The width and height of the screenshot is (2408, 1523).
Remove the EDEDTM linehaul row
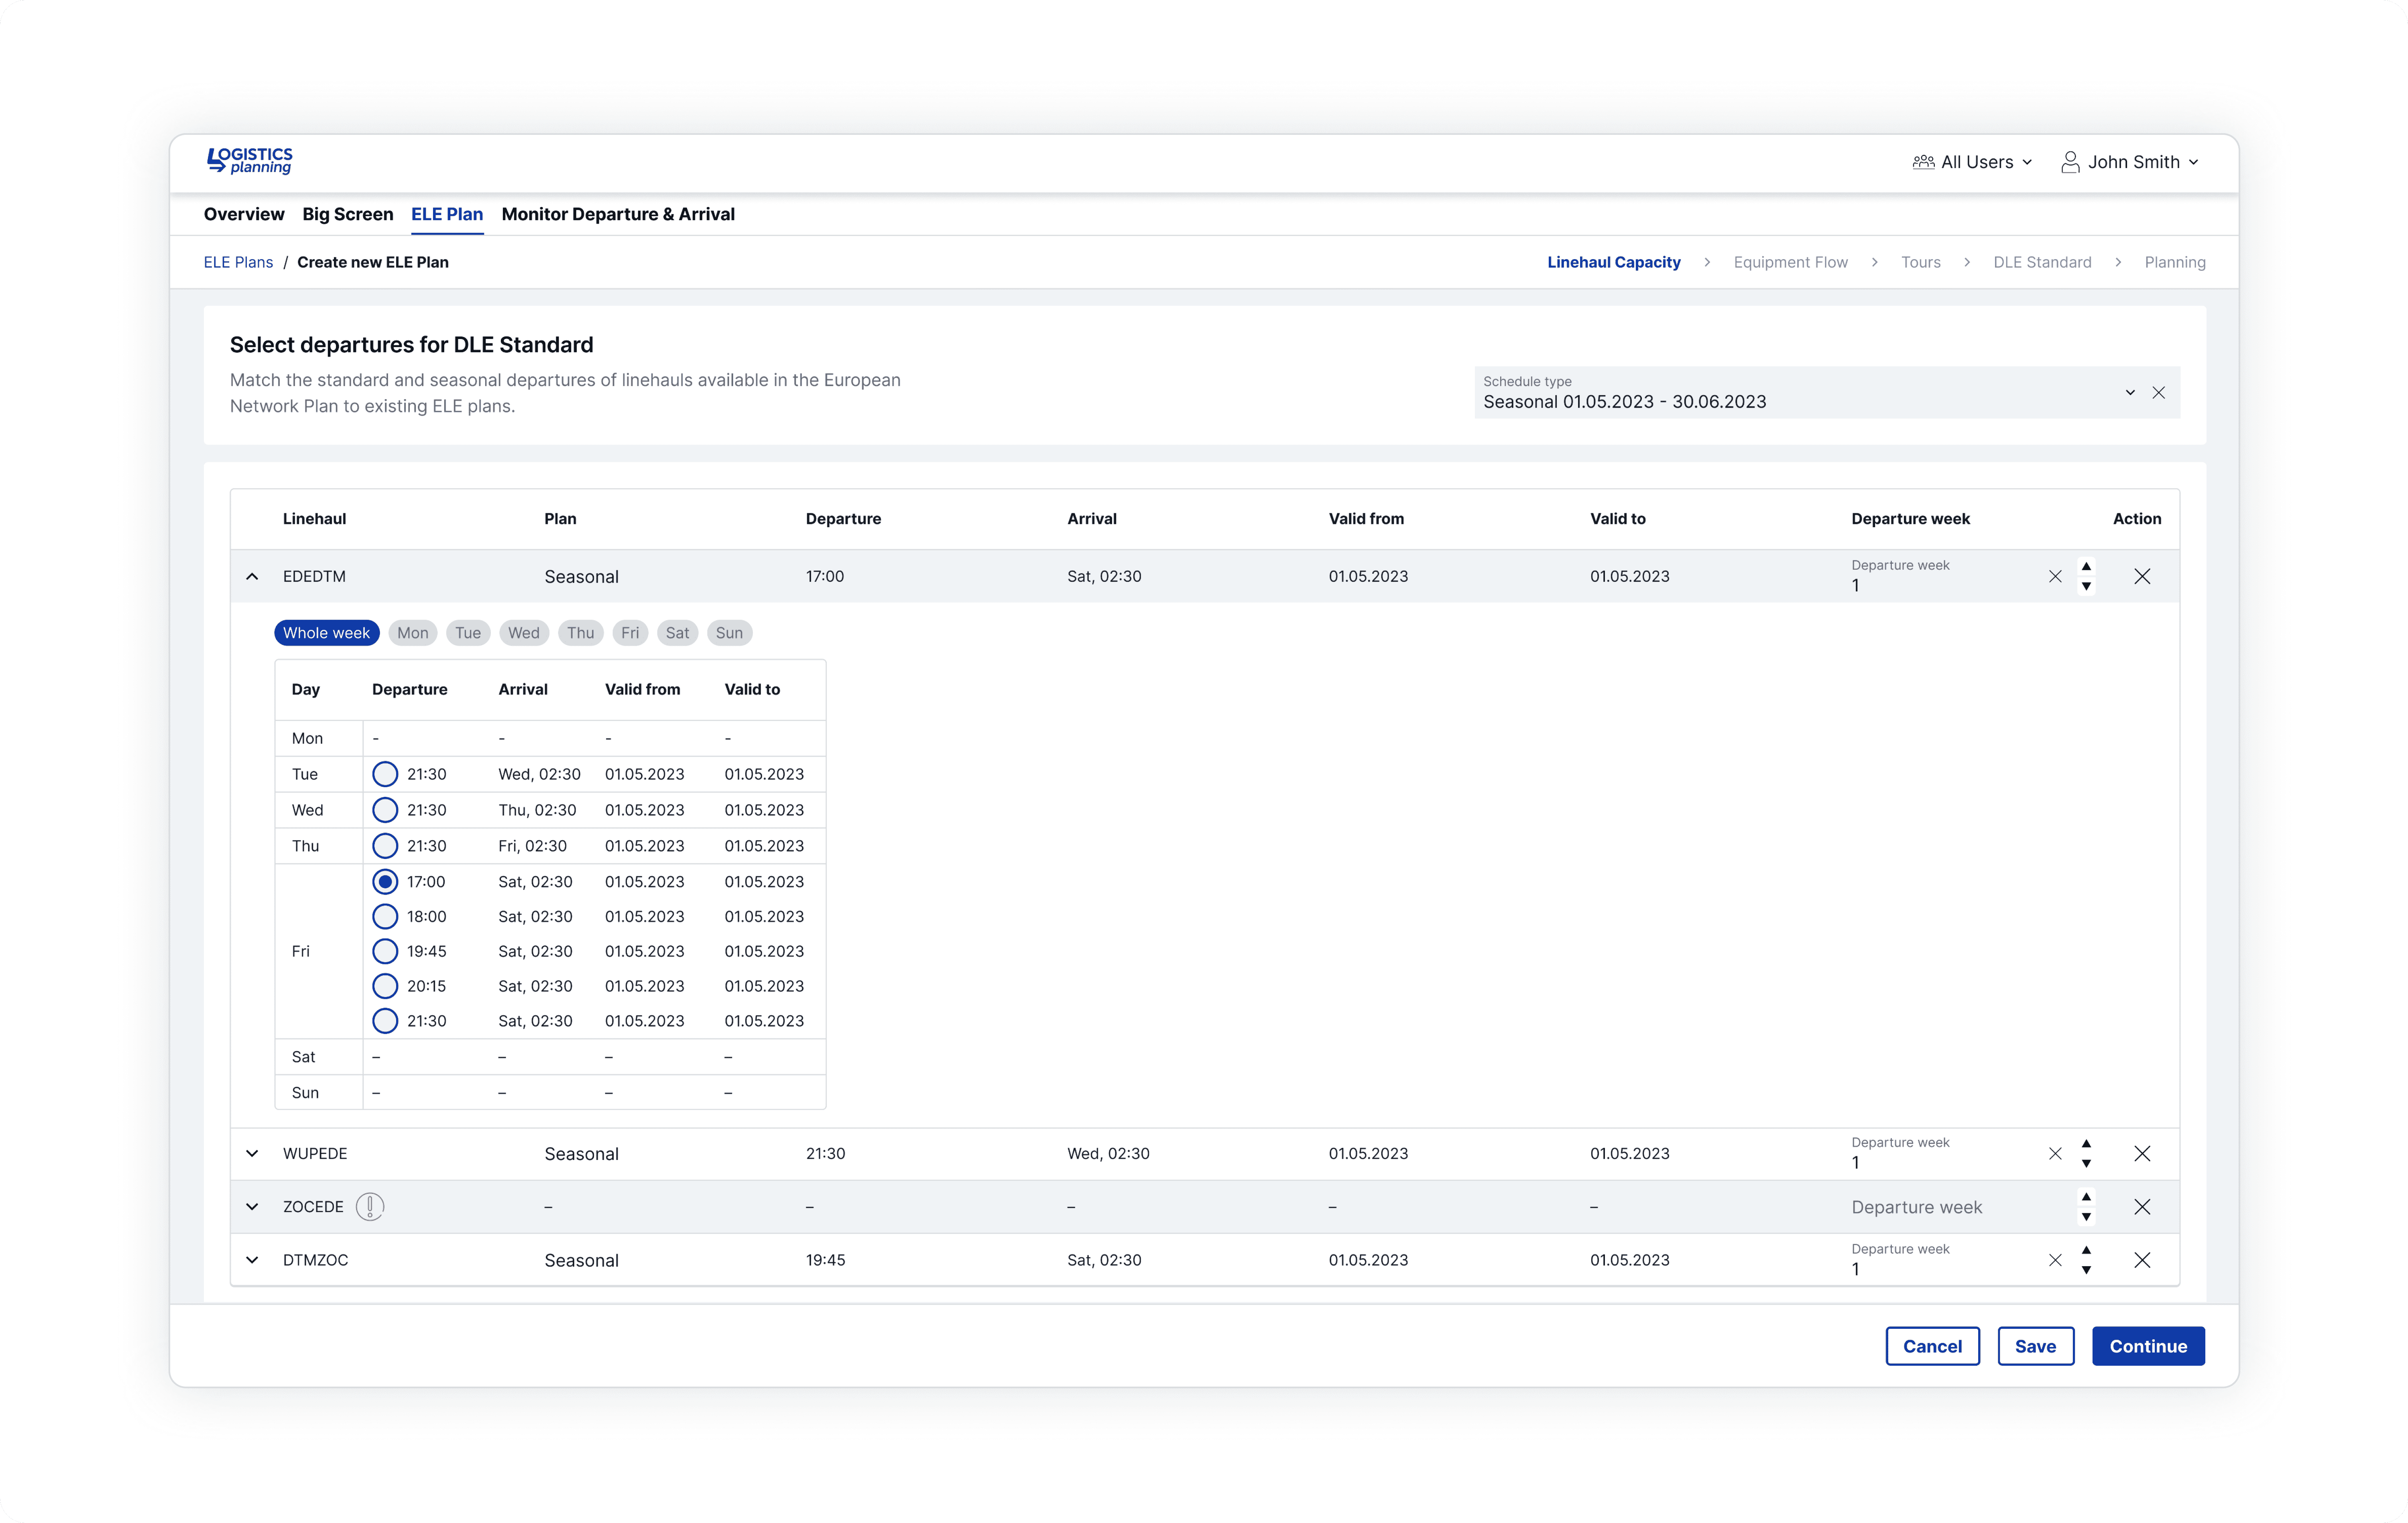point(2141,576)
